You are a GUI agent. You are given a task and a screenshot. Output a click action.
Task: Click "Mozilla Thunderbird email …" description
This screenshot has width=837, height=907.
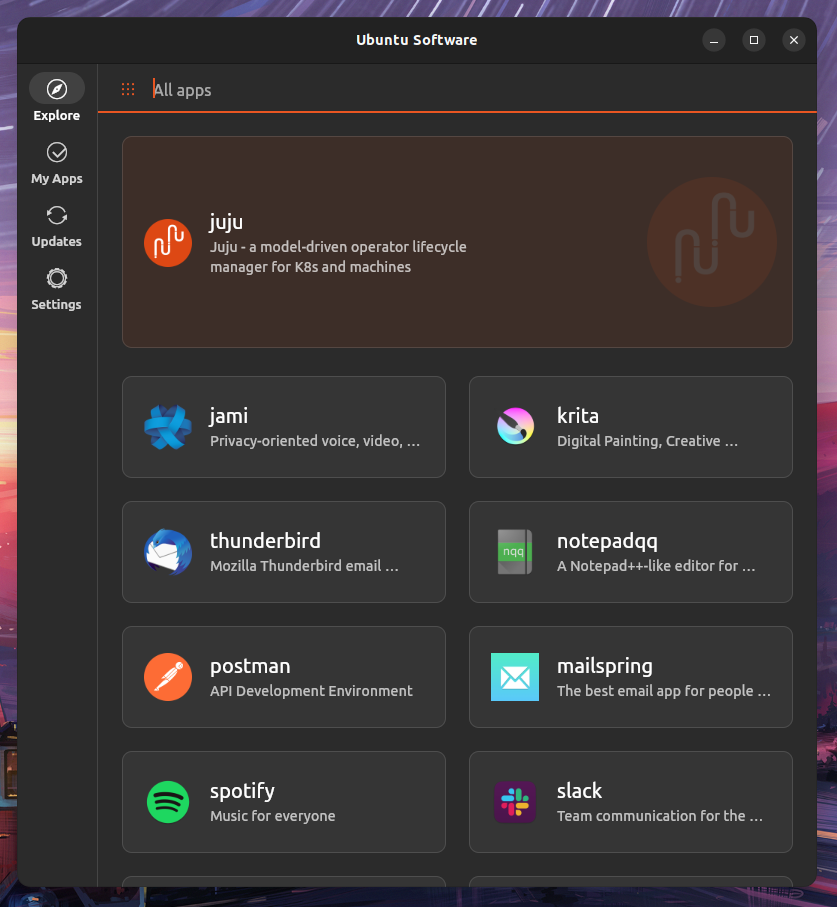(304, 566)
